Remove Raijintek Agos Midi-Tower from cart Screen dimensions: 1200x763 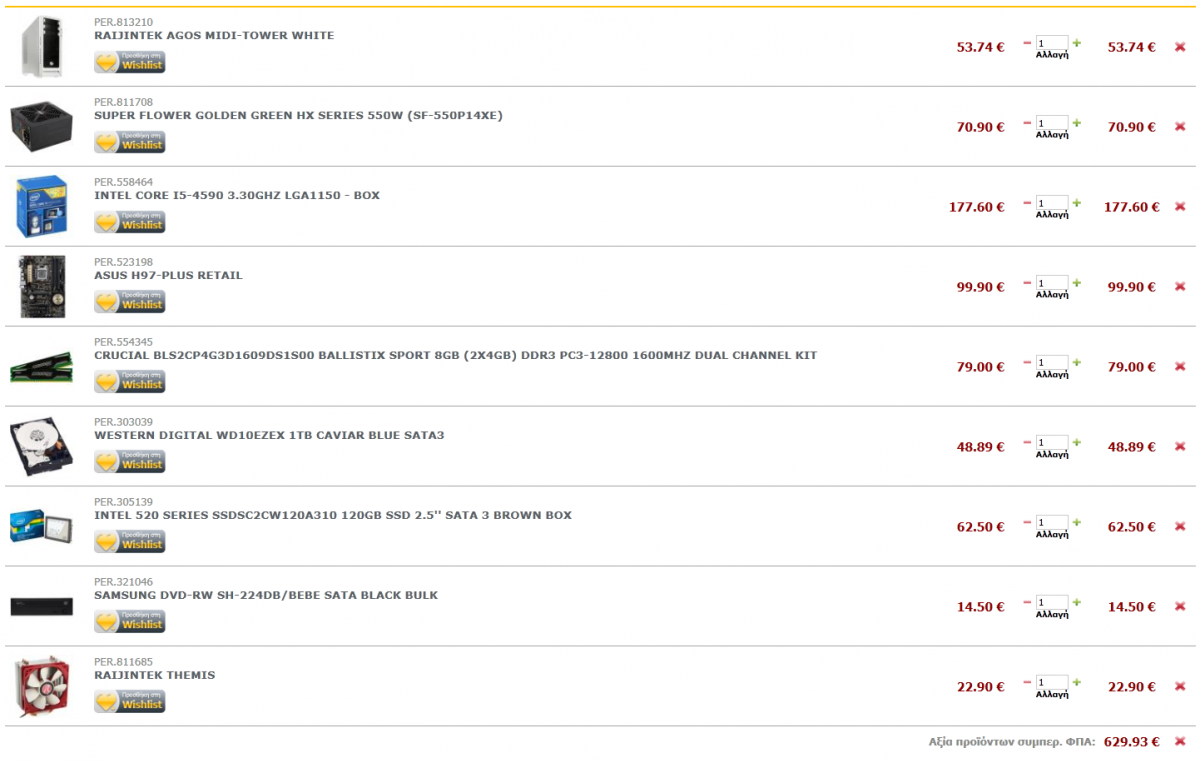point(1180,47)
